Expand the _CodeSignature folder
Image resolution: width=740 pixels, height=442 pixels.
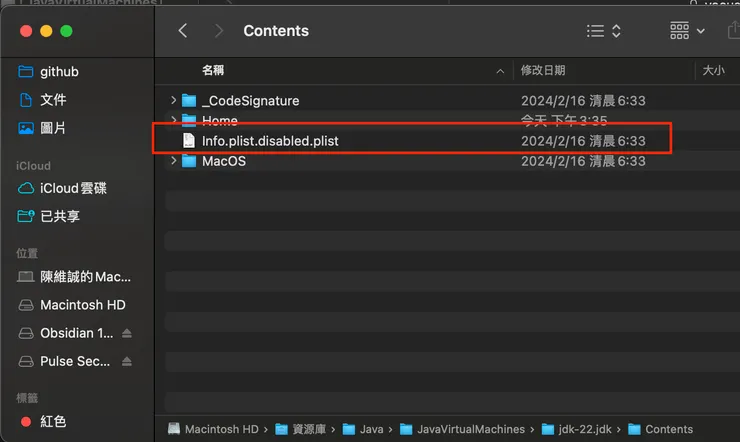pyautogui.click(x=174, y=101)
